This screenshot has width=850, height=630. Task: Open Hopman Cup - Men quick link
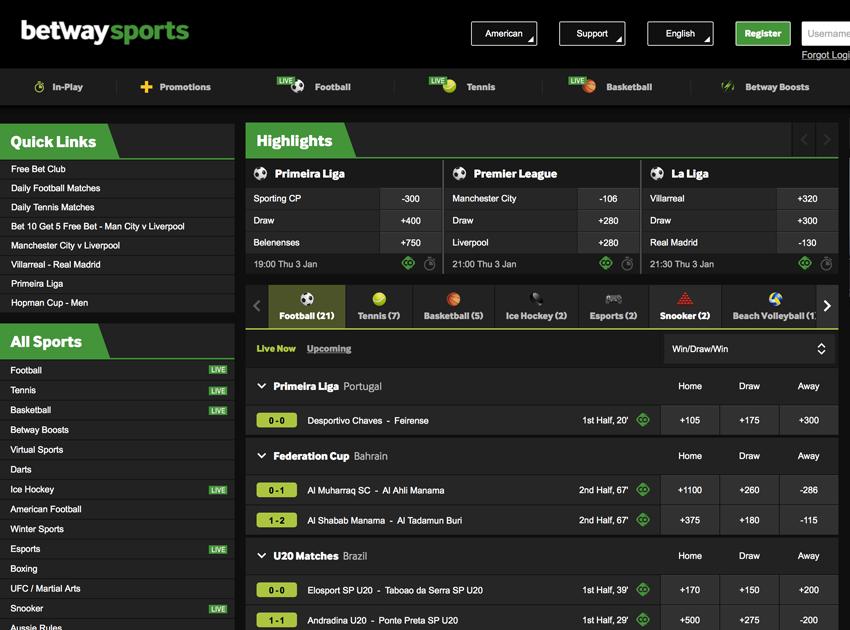[x=117, y=303]
